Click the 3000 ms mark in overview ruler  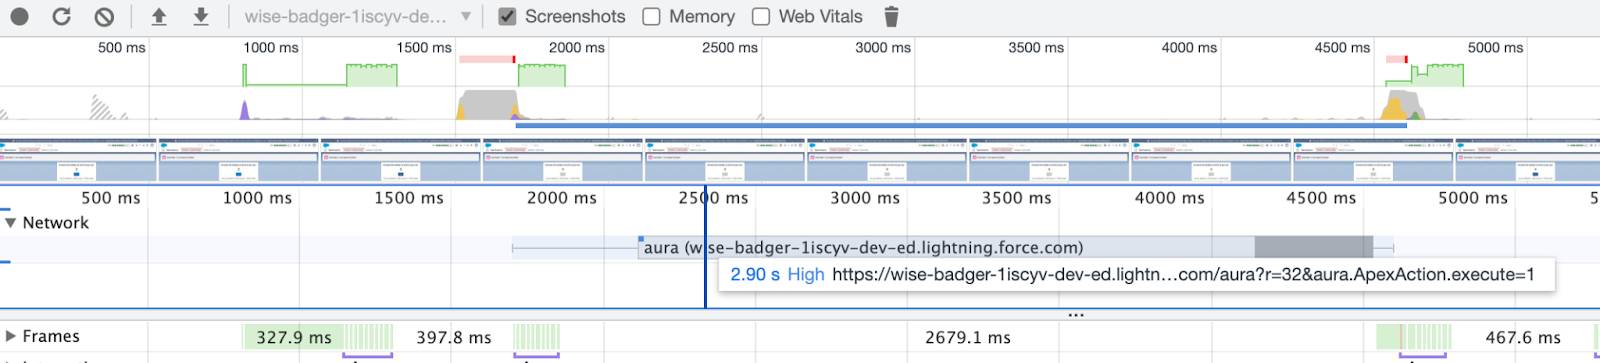click(882, 47)
